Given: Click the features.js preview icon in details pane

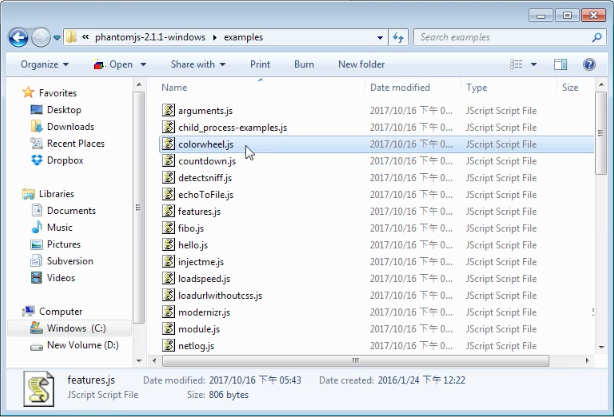Looking at the screenshot, I should (38, 389).
